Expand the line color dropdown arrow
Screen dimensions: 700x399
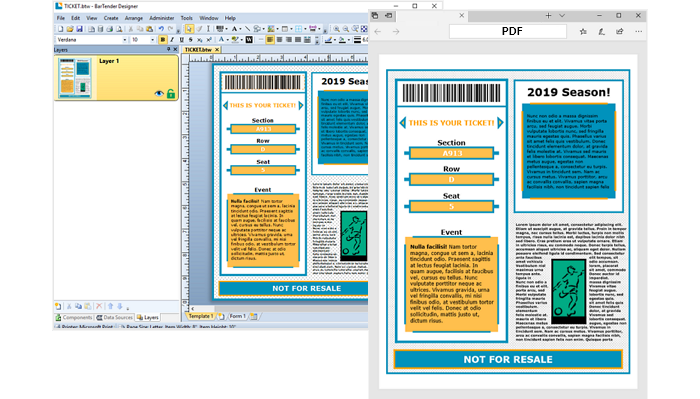335,40
